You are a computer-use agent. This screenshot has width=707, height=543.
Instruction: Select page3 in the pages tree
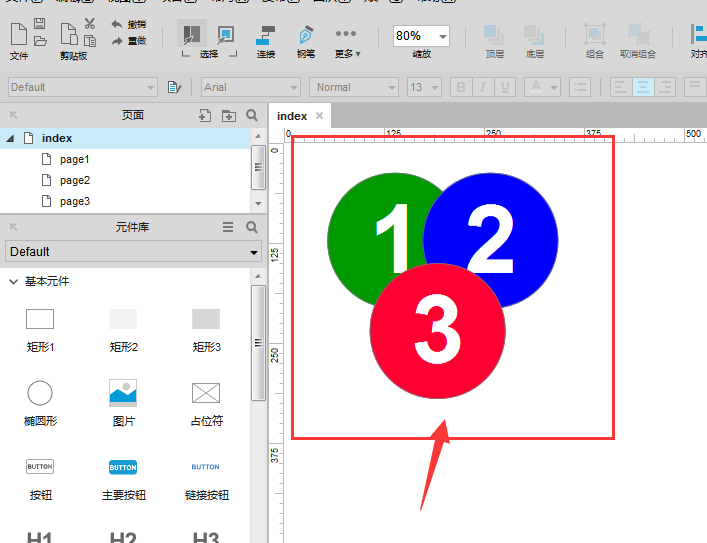pyautogui.click(x=74, y=201)
